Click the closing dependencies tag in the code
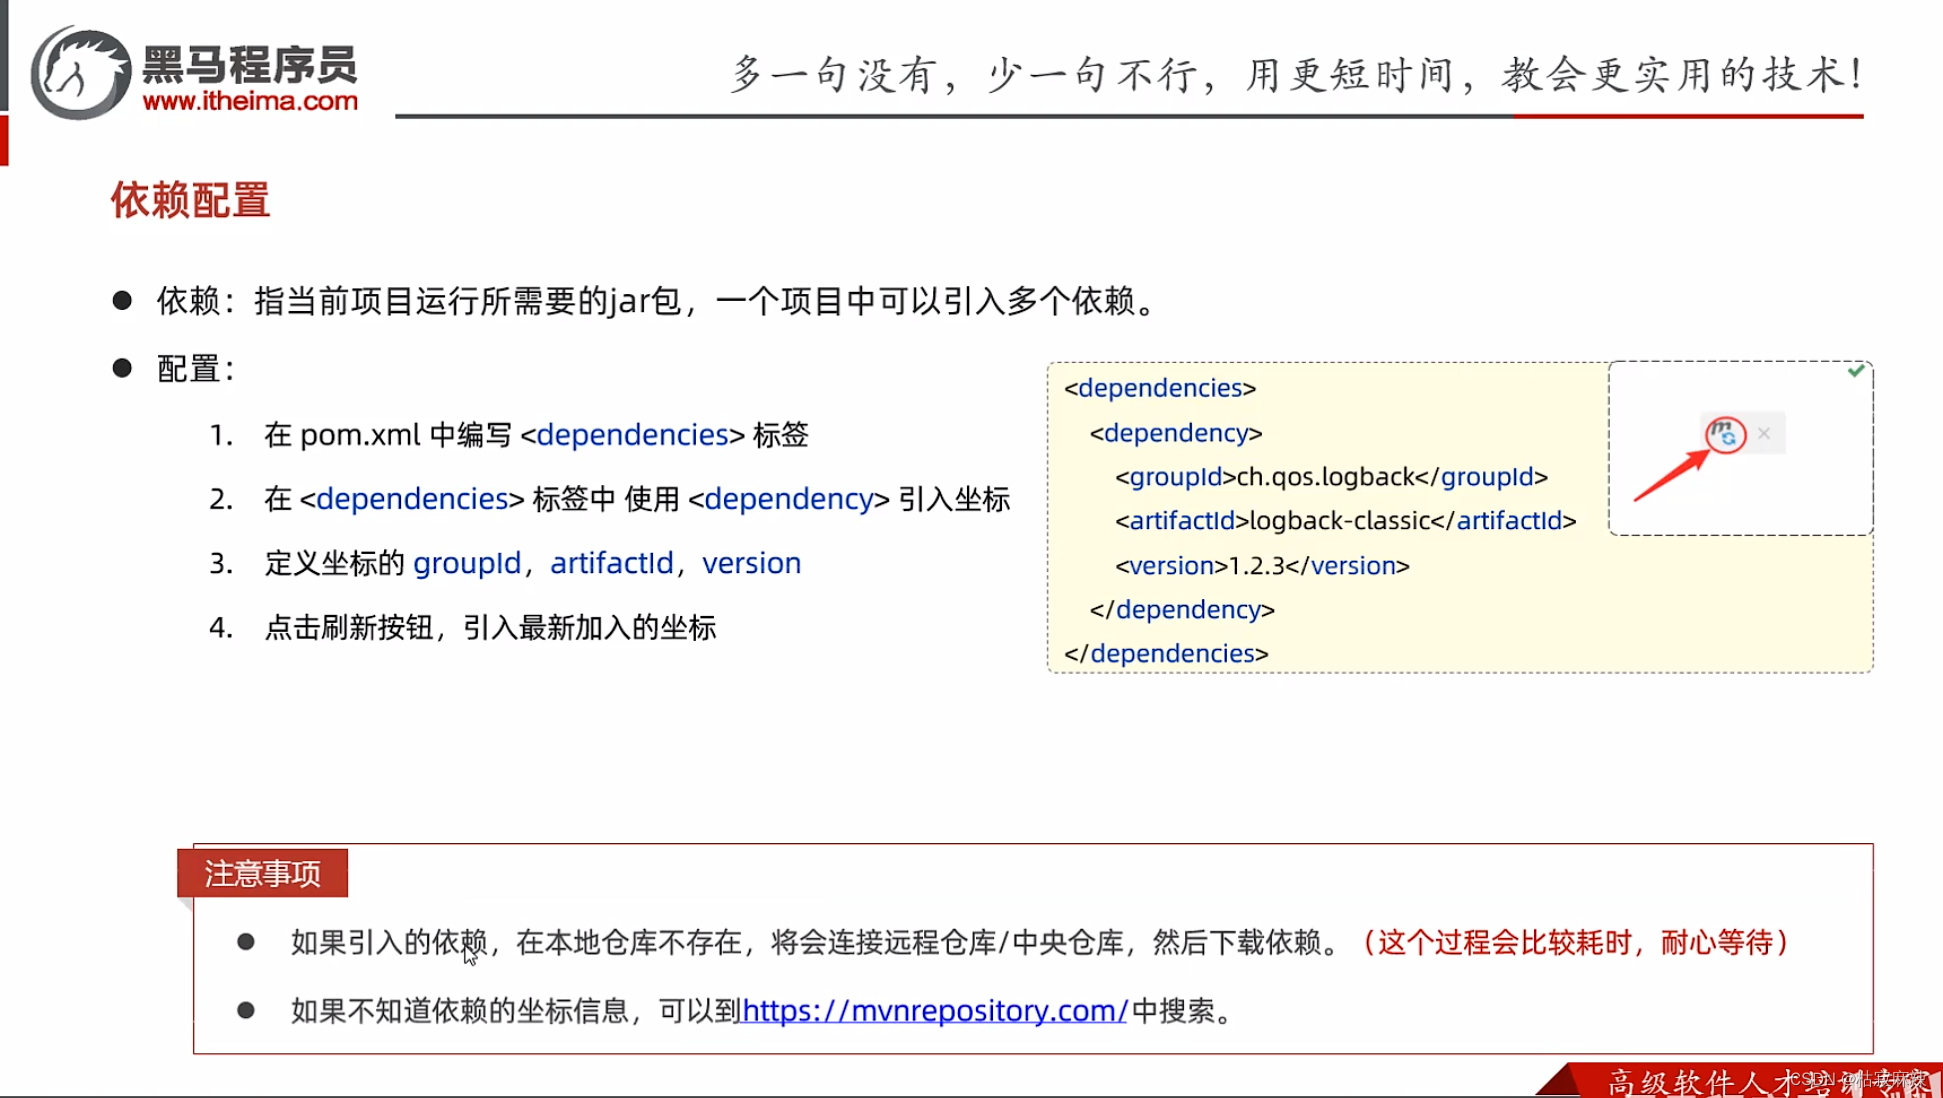Screen dimensions: 1943x1098 pyautogui.click(x=1166, y=654)
